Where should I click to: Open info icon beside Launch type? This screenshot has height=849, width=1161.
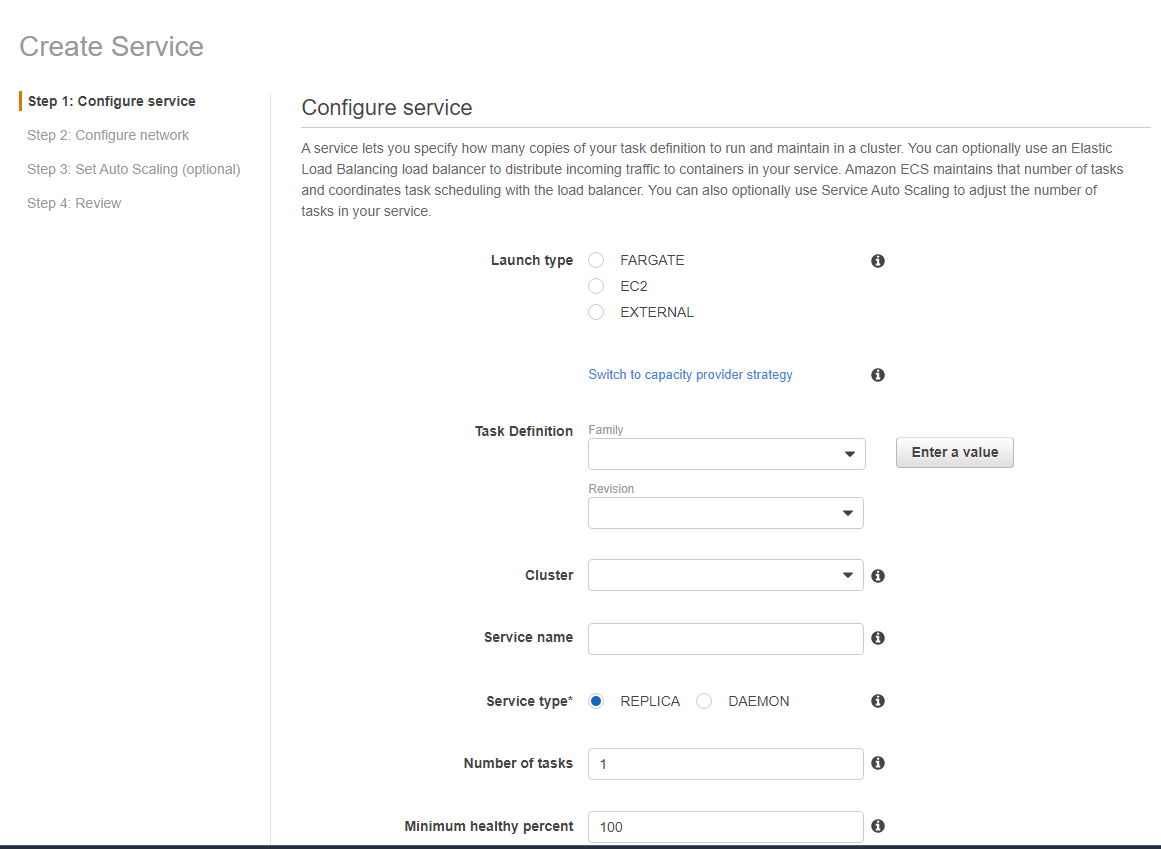pos(877,261)
